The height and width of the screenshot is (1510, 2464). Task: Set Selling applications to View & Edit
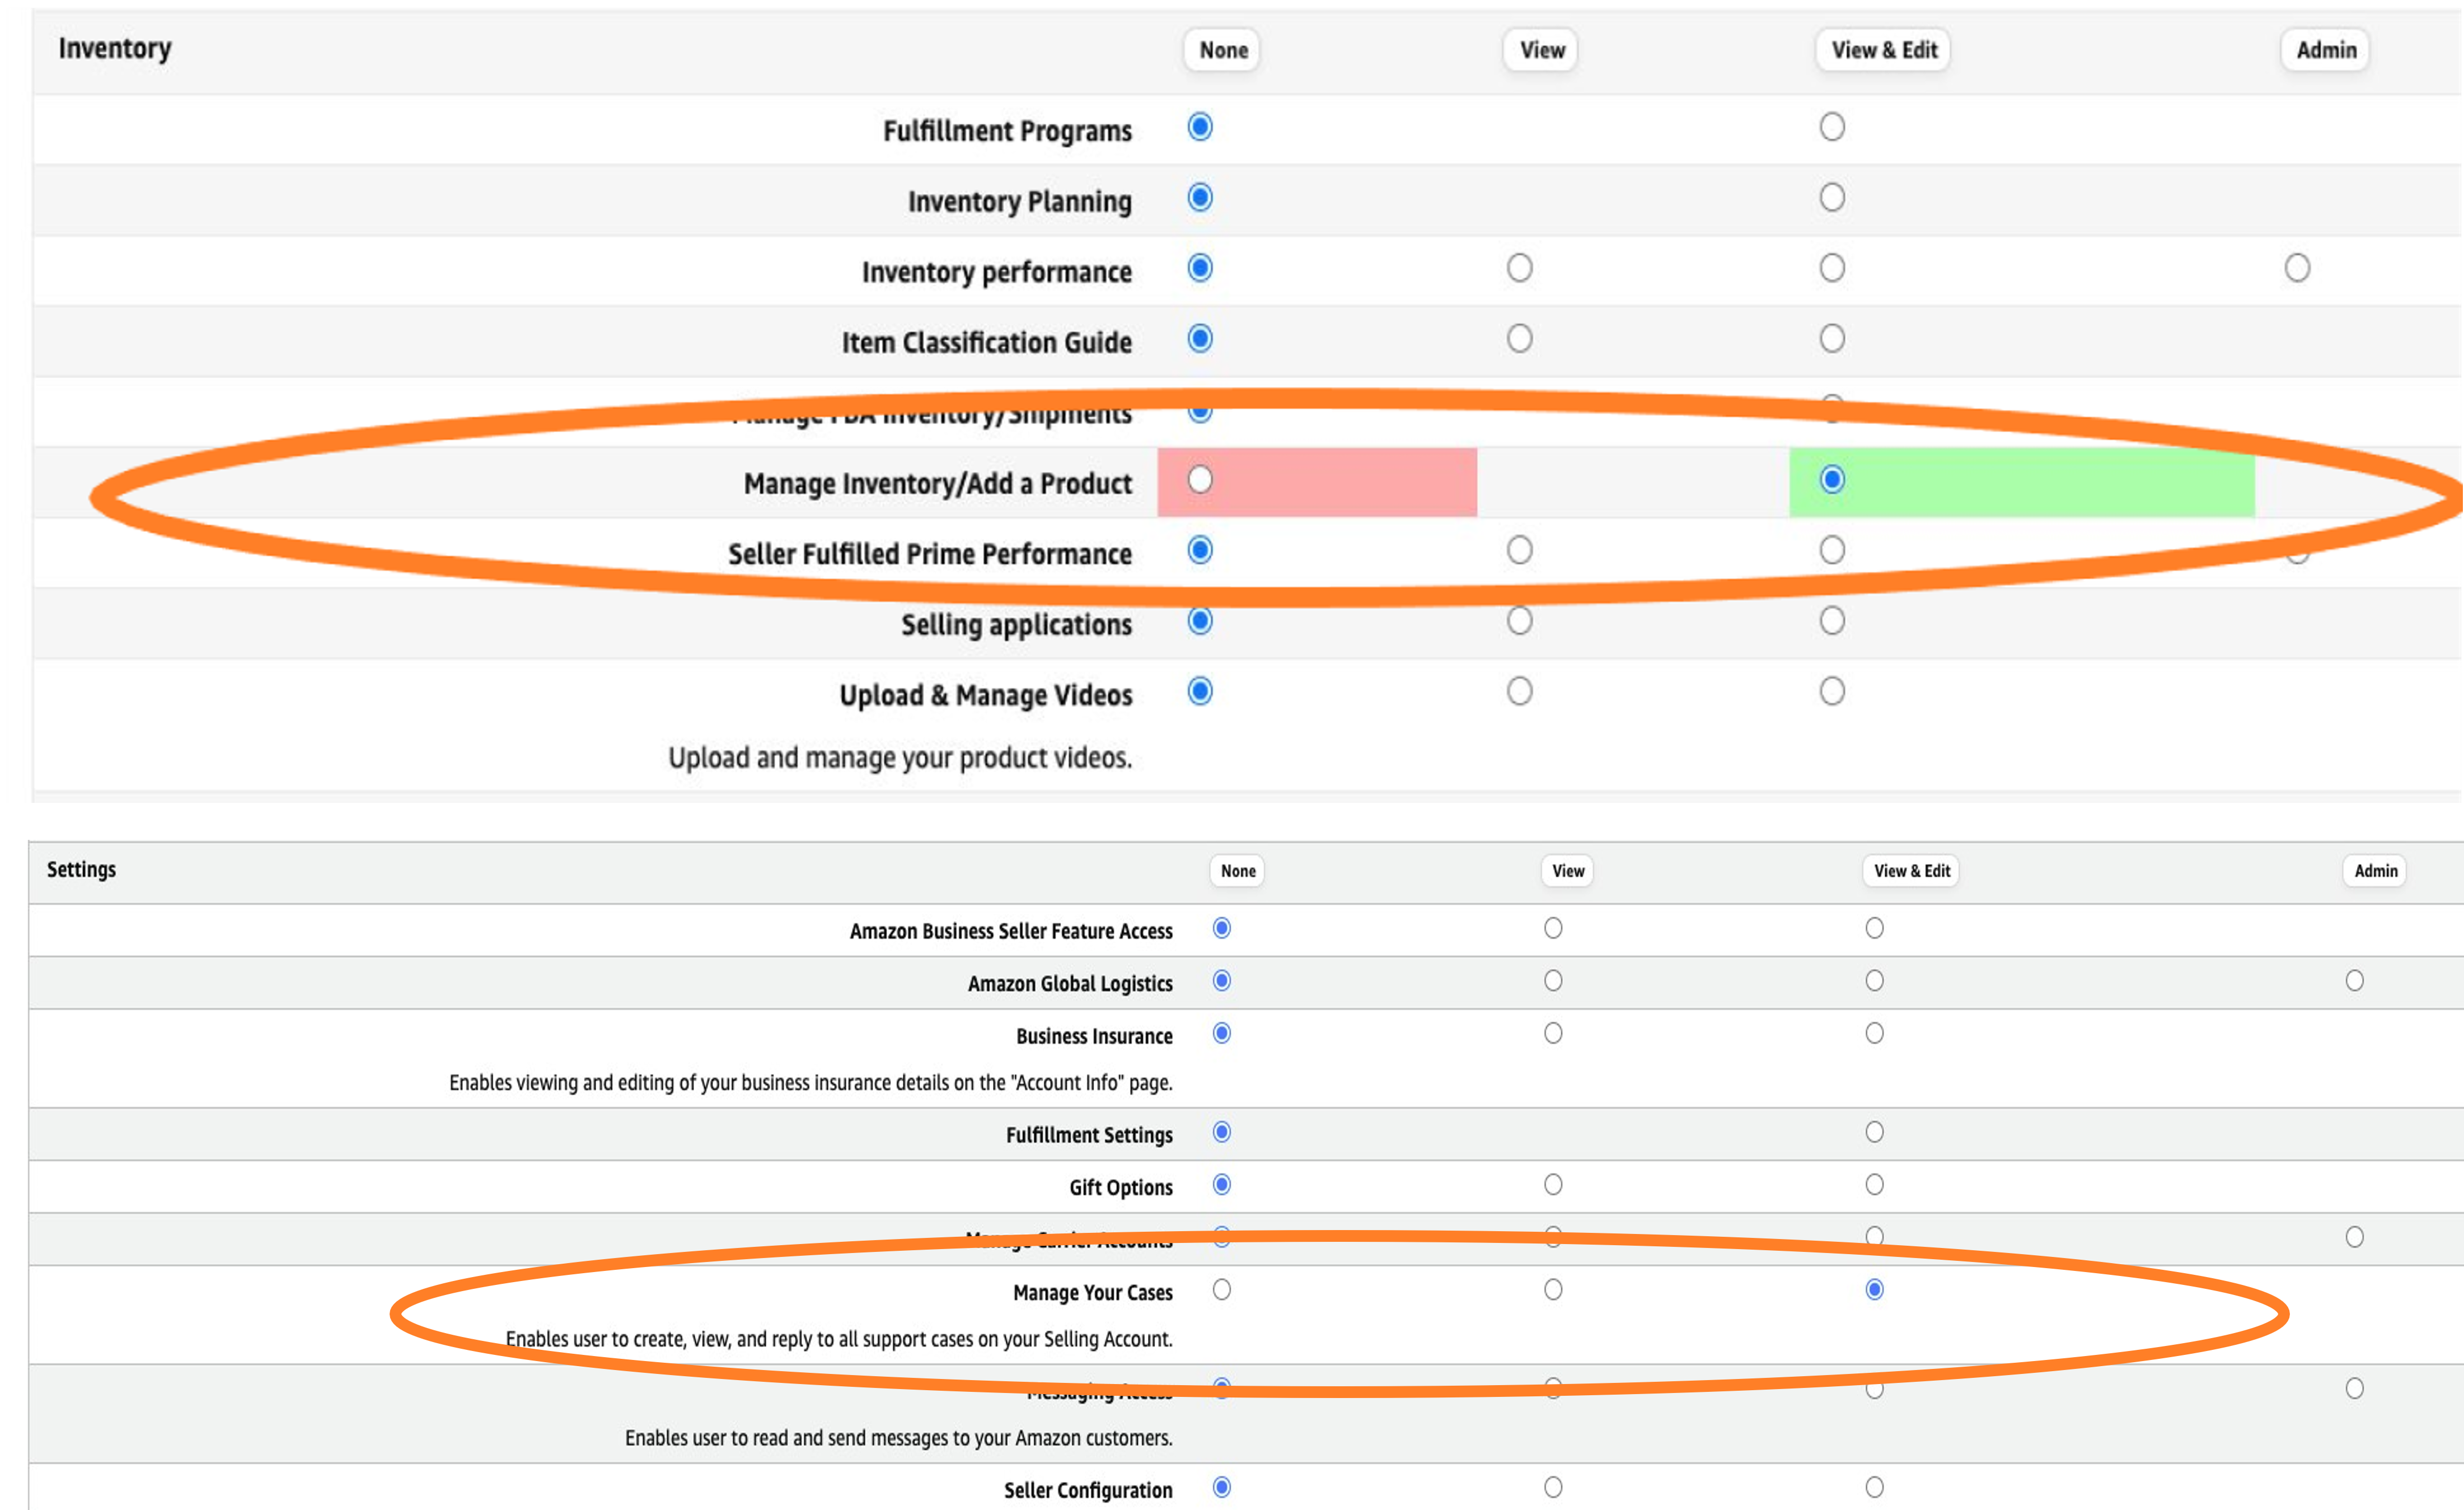point(1831,620)
